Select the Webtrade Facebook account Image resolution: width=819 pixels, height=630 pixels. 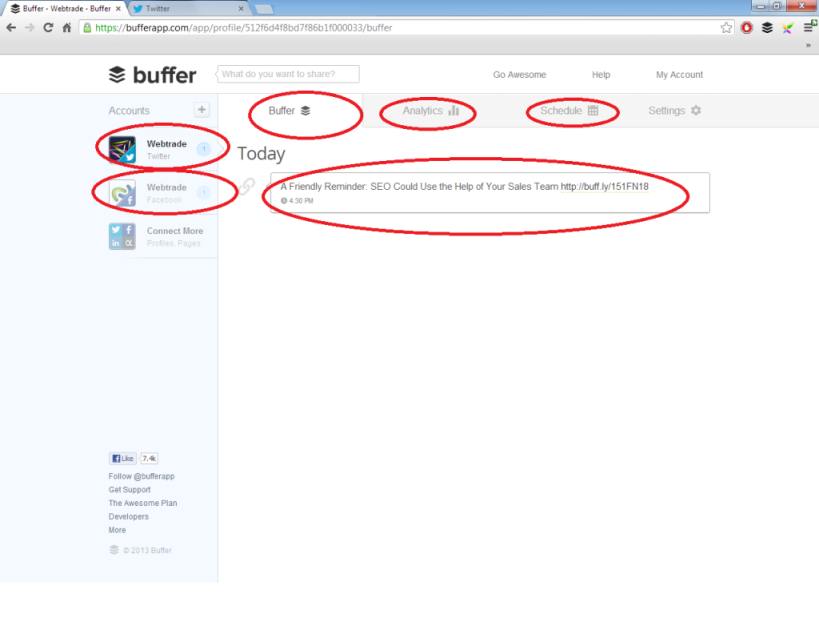click(x=162, y=193)
